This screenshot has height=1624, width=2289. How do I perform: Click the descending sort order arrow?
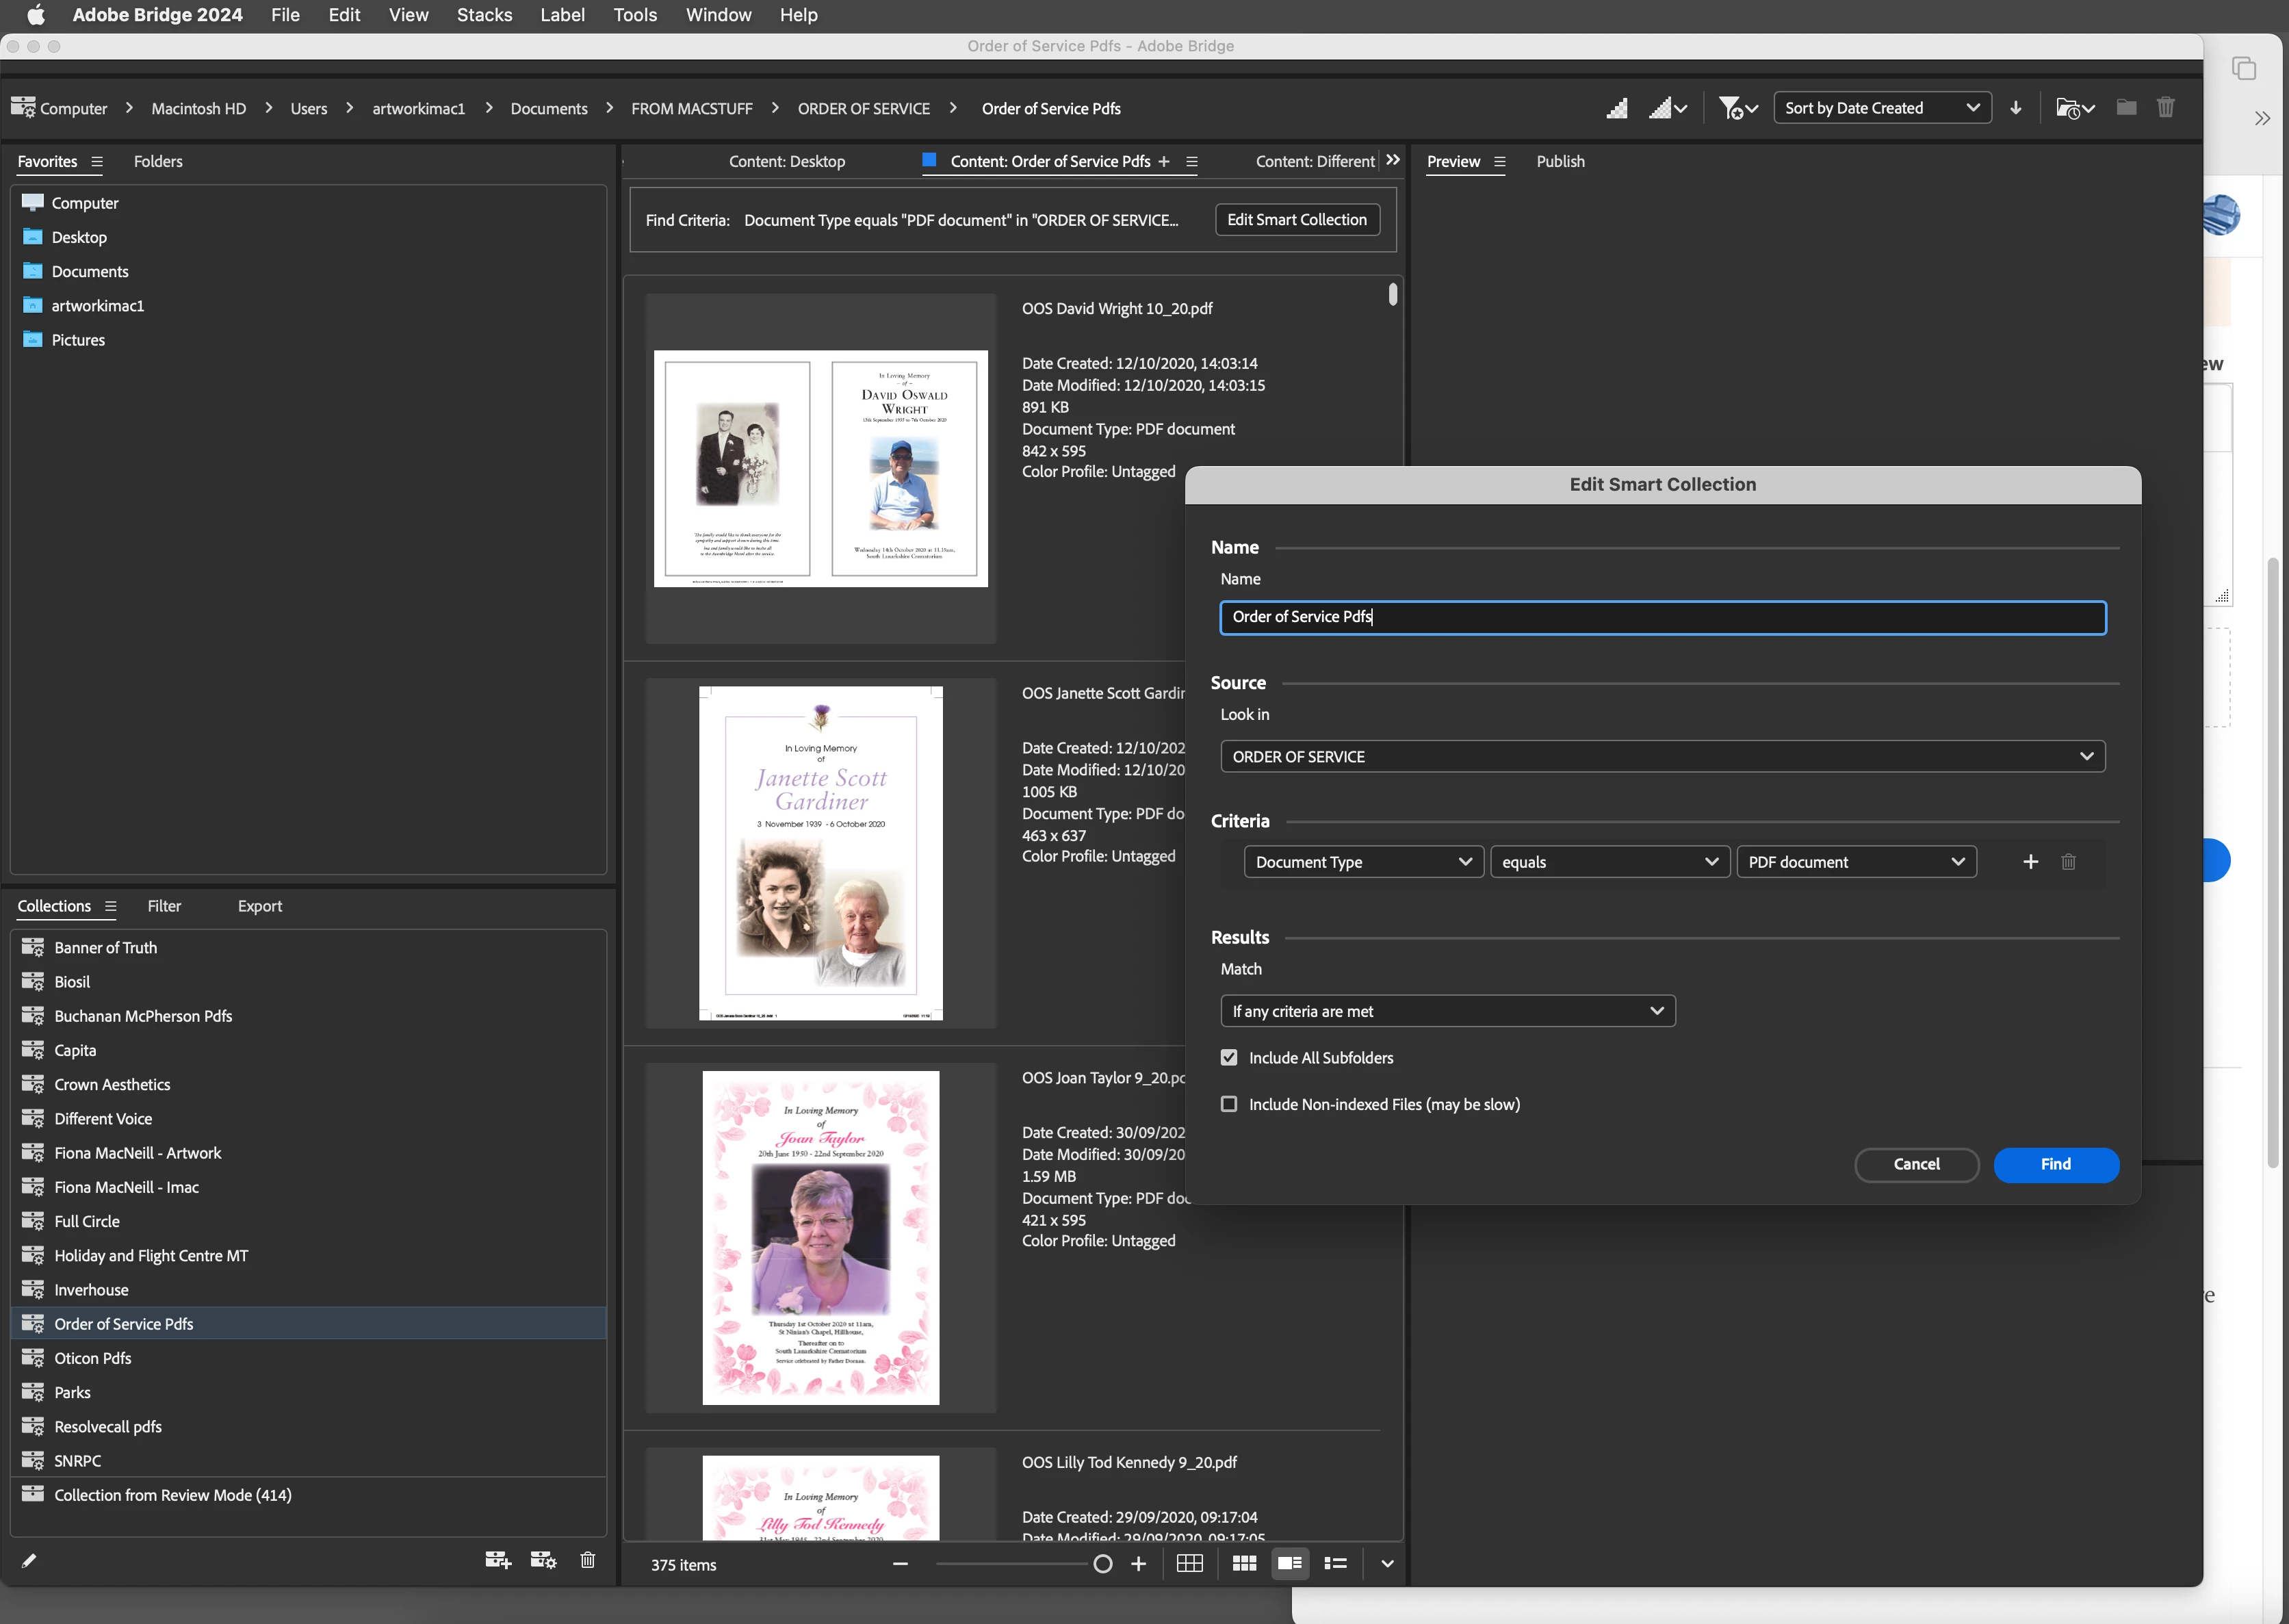2015,108
